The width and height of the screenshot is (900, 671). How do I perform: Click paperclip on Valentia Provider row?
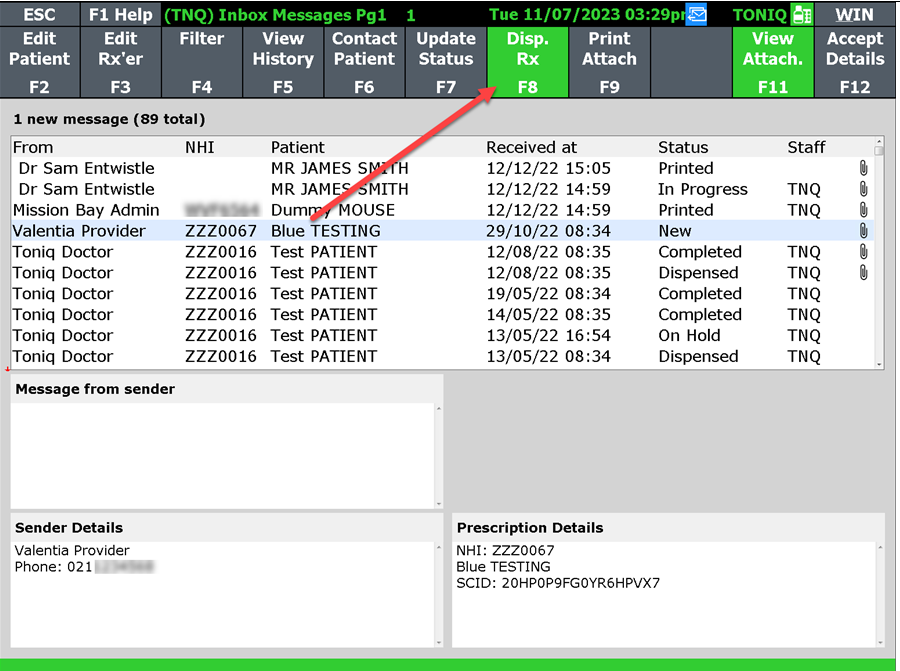click(x=863, y=231)
